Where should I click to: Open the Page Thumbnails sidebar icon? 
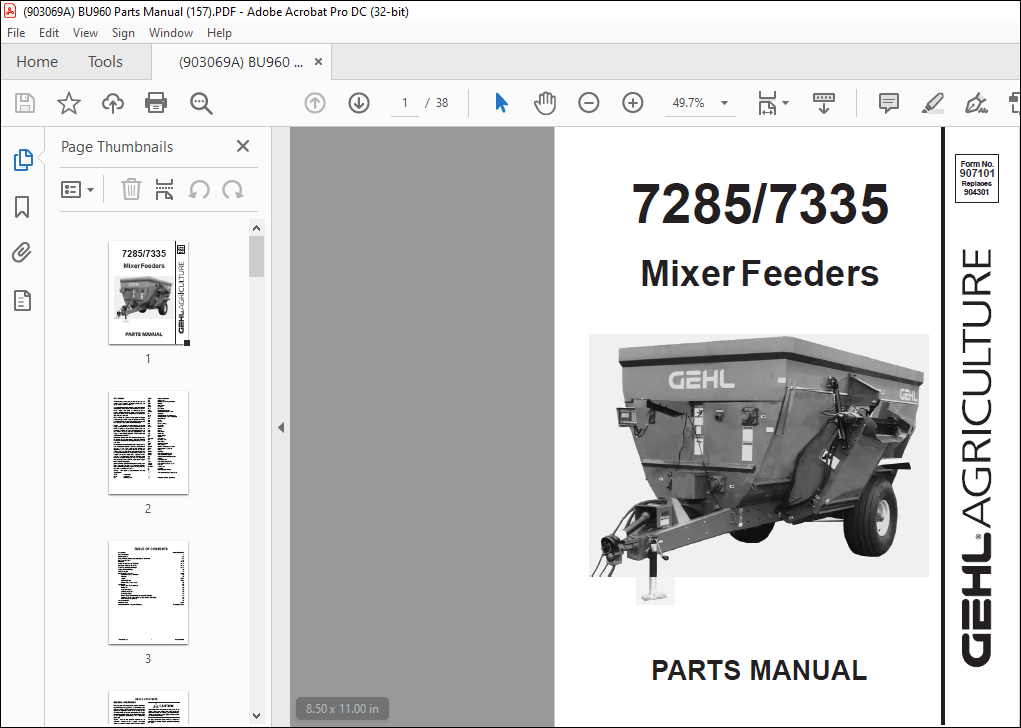pyautogui.click(x=23, y=160)
